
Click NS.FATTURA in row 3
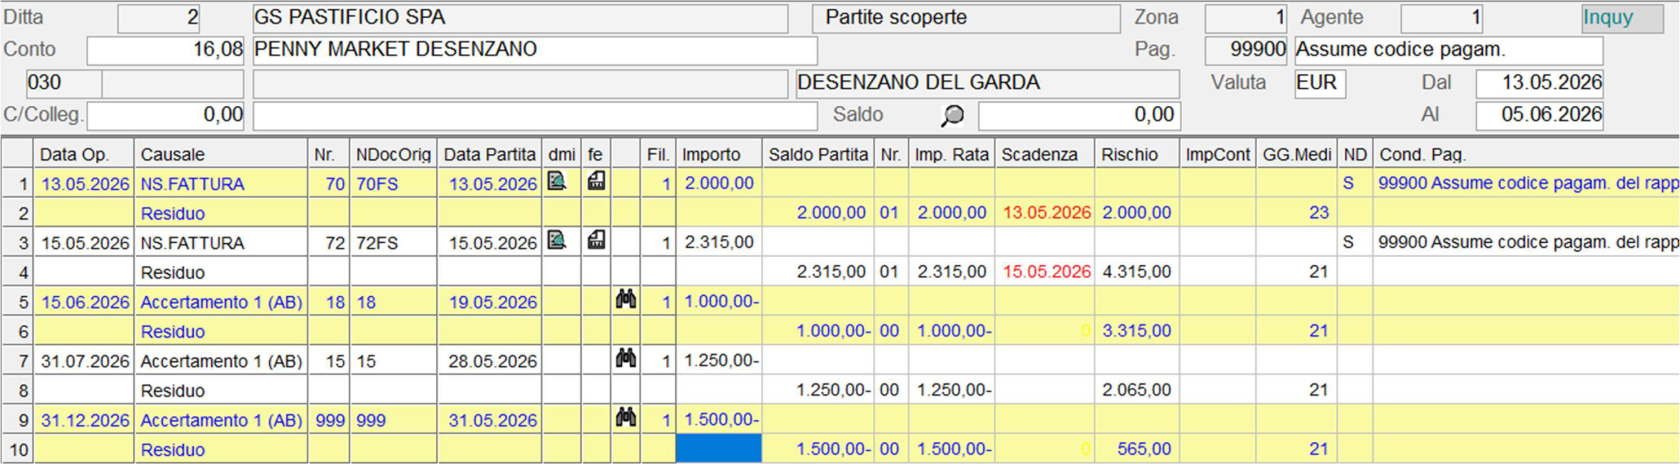pos(192,242)
